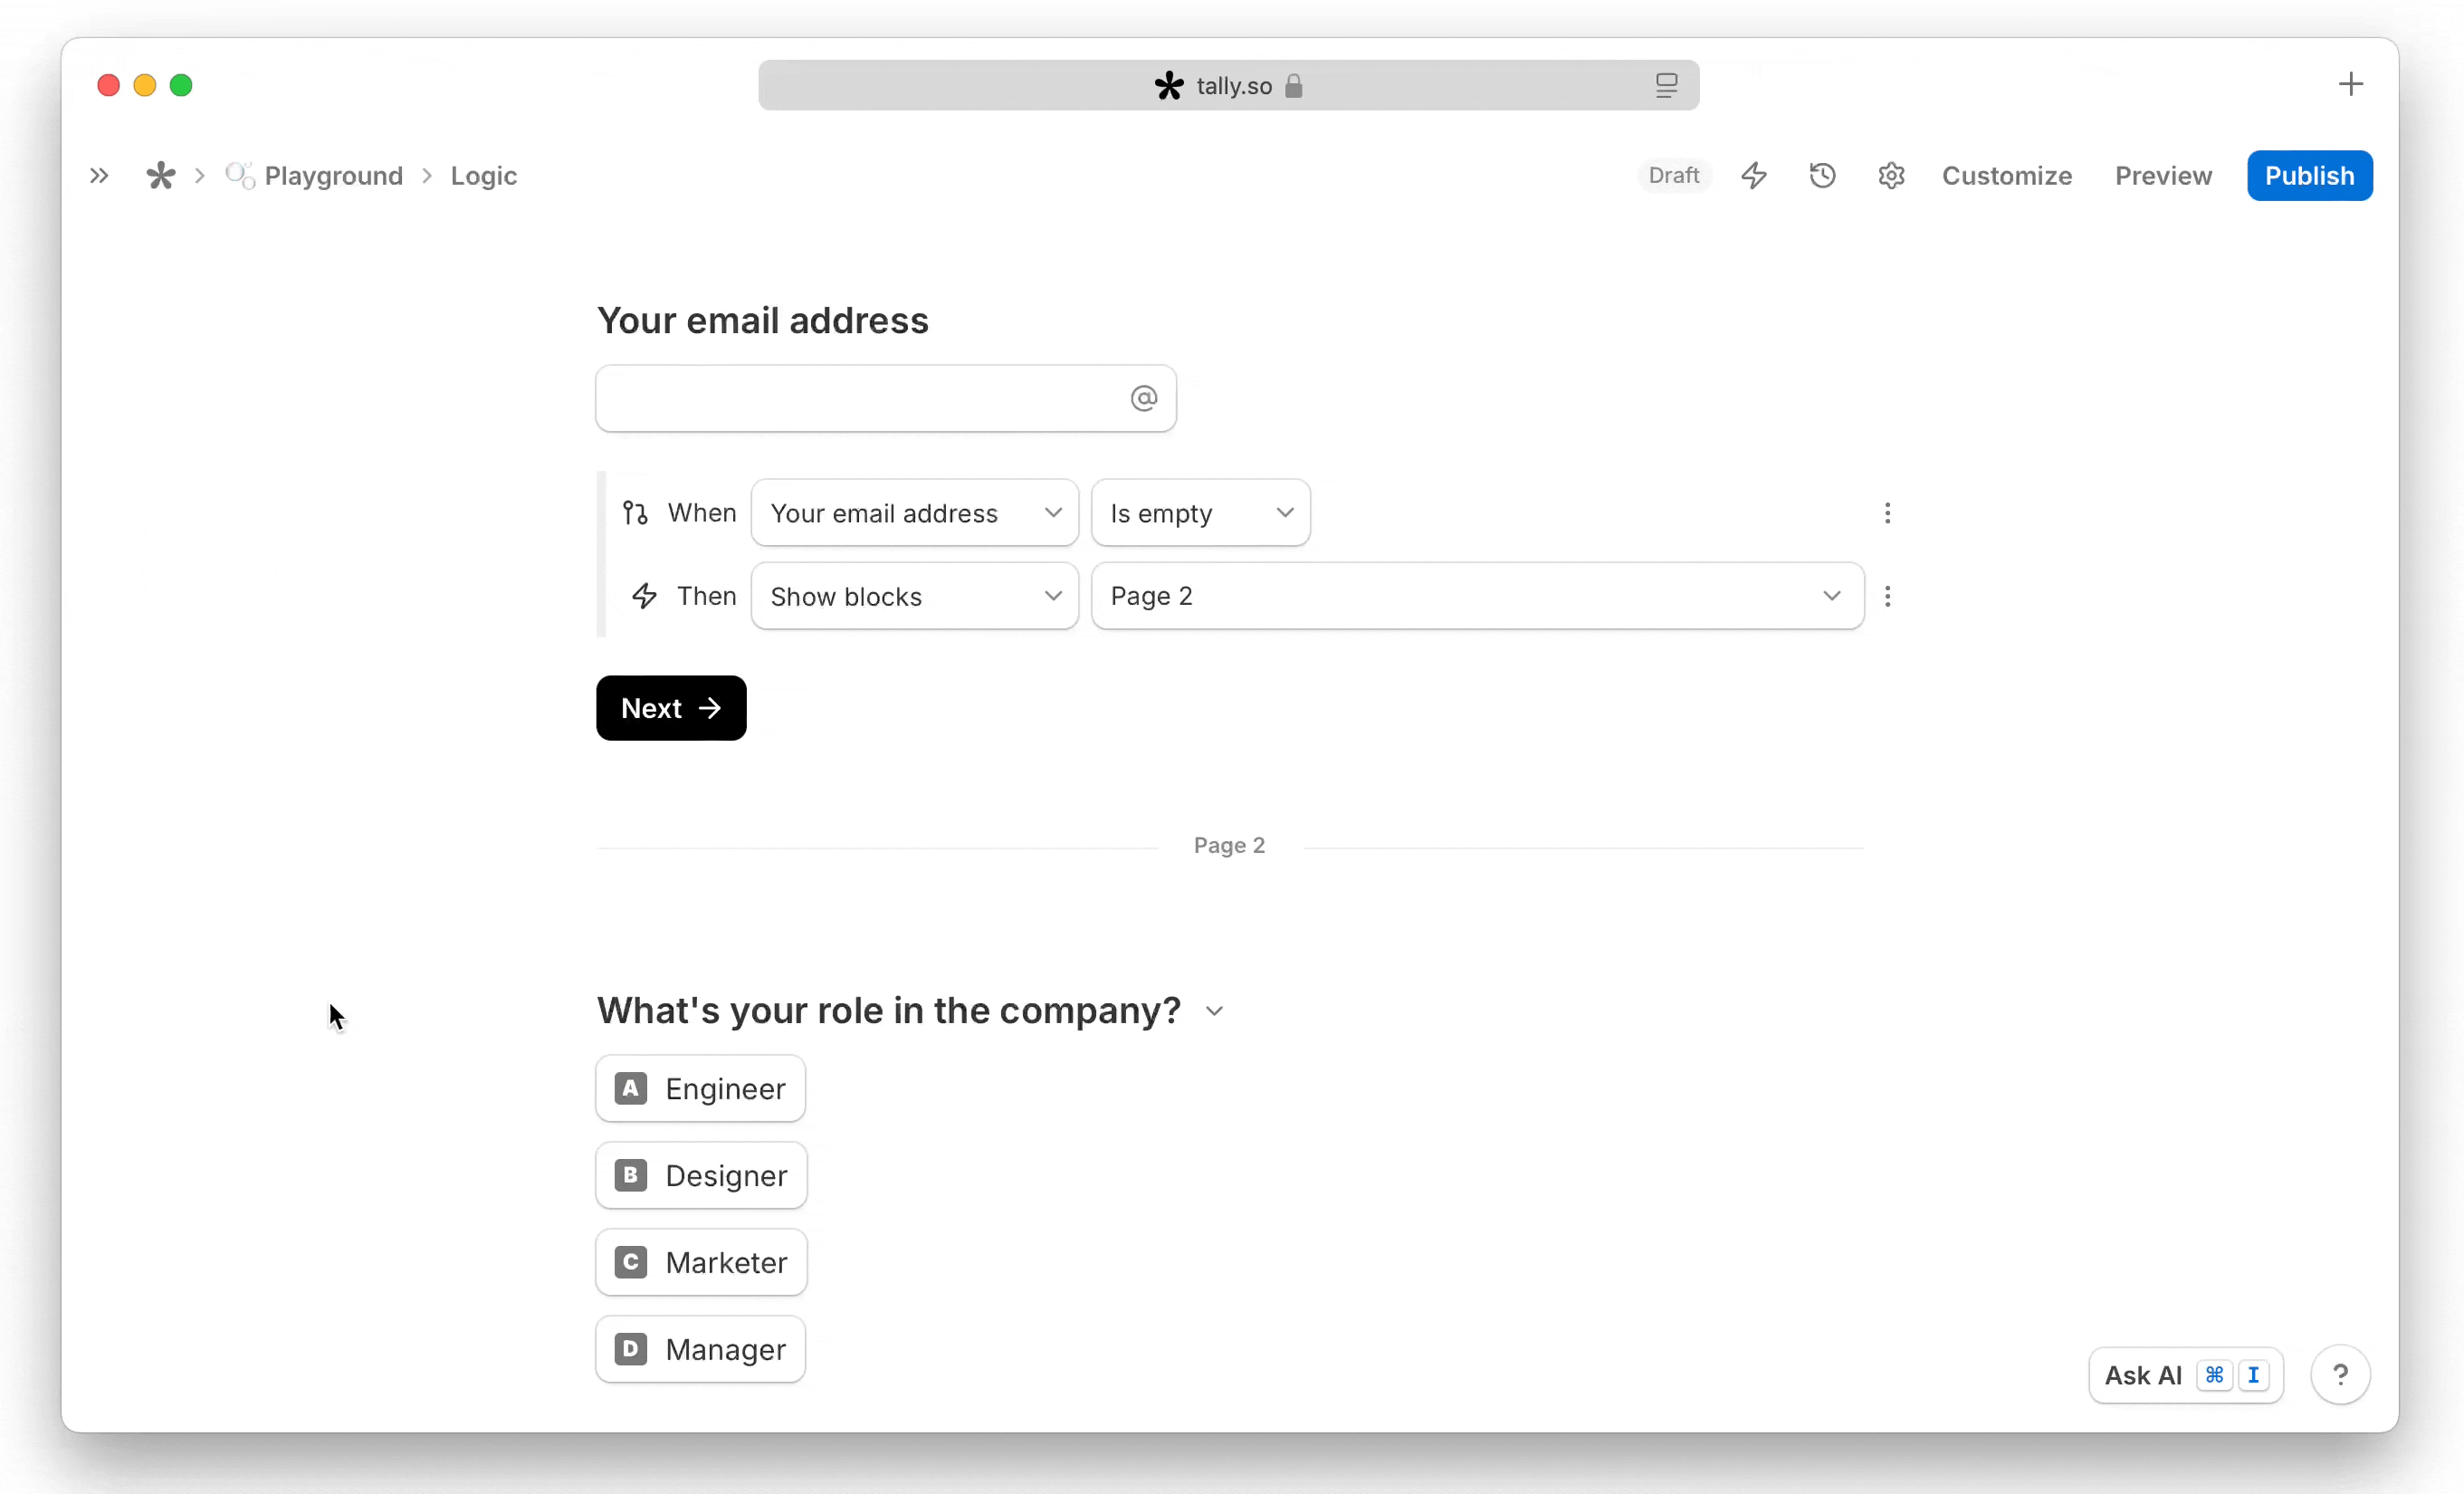The width and height of the screenshot is (2464, 1494).
Task: Open the 'Show blocks' action dropdown
Action: tap(914, 596)
